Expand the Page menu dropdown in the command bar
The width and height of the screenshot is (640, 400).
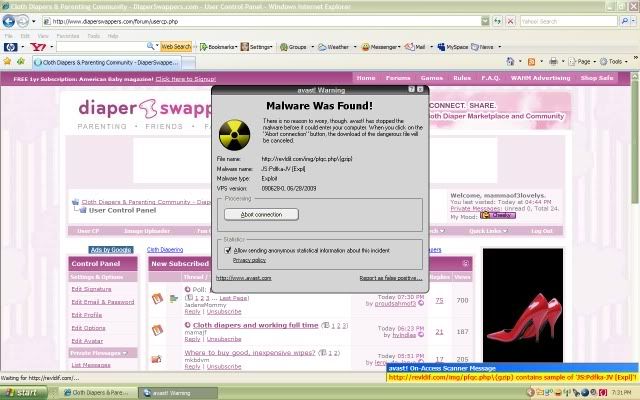tap(595, 62)
